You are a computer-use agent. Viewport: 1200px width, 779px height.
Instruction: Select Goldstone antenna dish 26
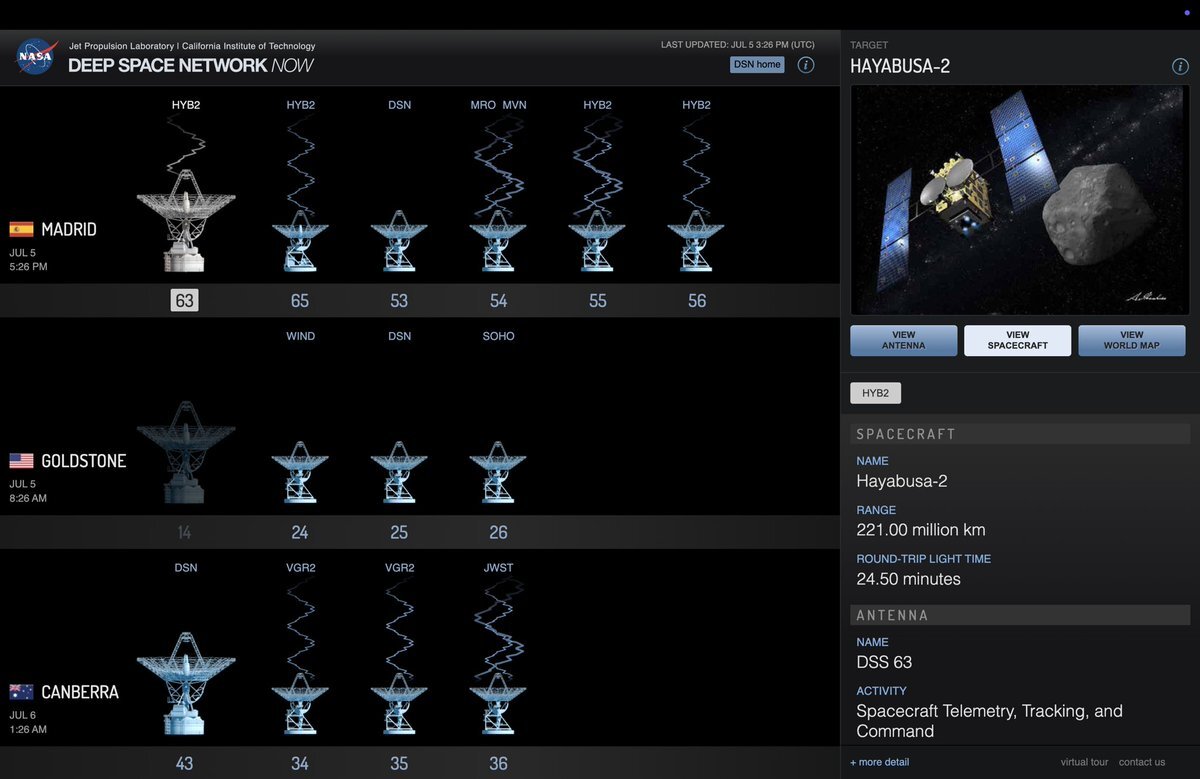[498, 473]
